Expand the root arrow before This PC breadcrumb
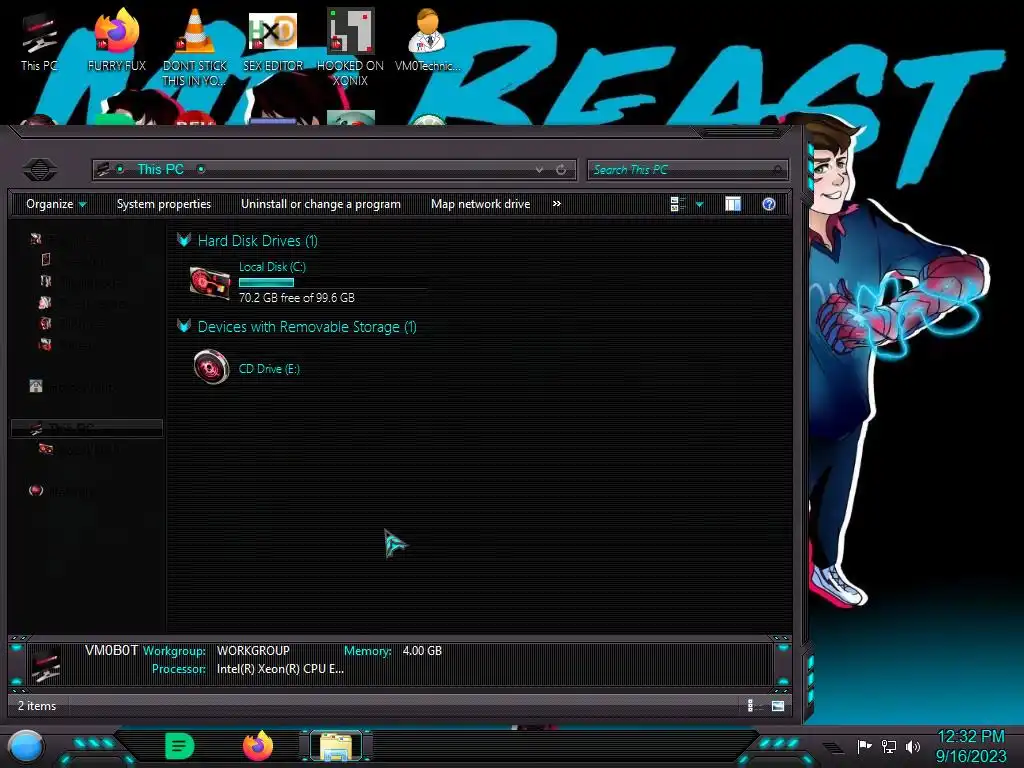Screen dimensions: 1024x768 coord(120,169)
